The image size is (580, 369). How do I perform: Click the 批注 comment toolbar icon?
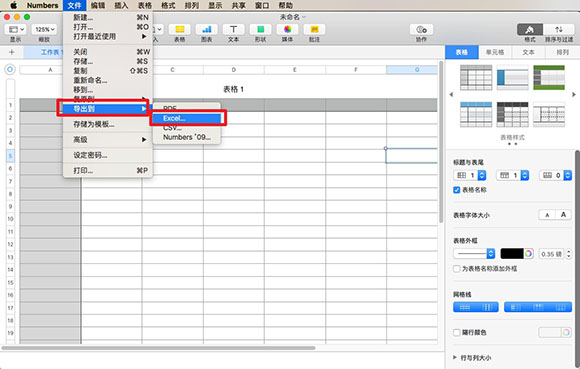314,30
